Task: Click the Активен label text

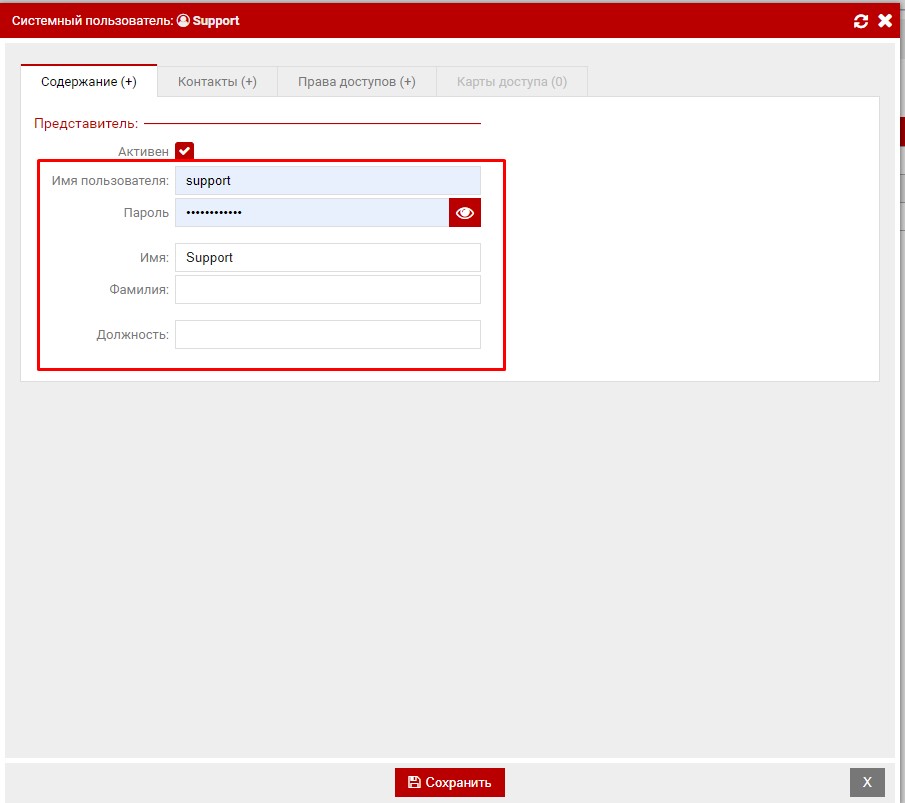Action: click(x=143, y=151)
